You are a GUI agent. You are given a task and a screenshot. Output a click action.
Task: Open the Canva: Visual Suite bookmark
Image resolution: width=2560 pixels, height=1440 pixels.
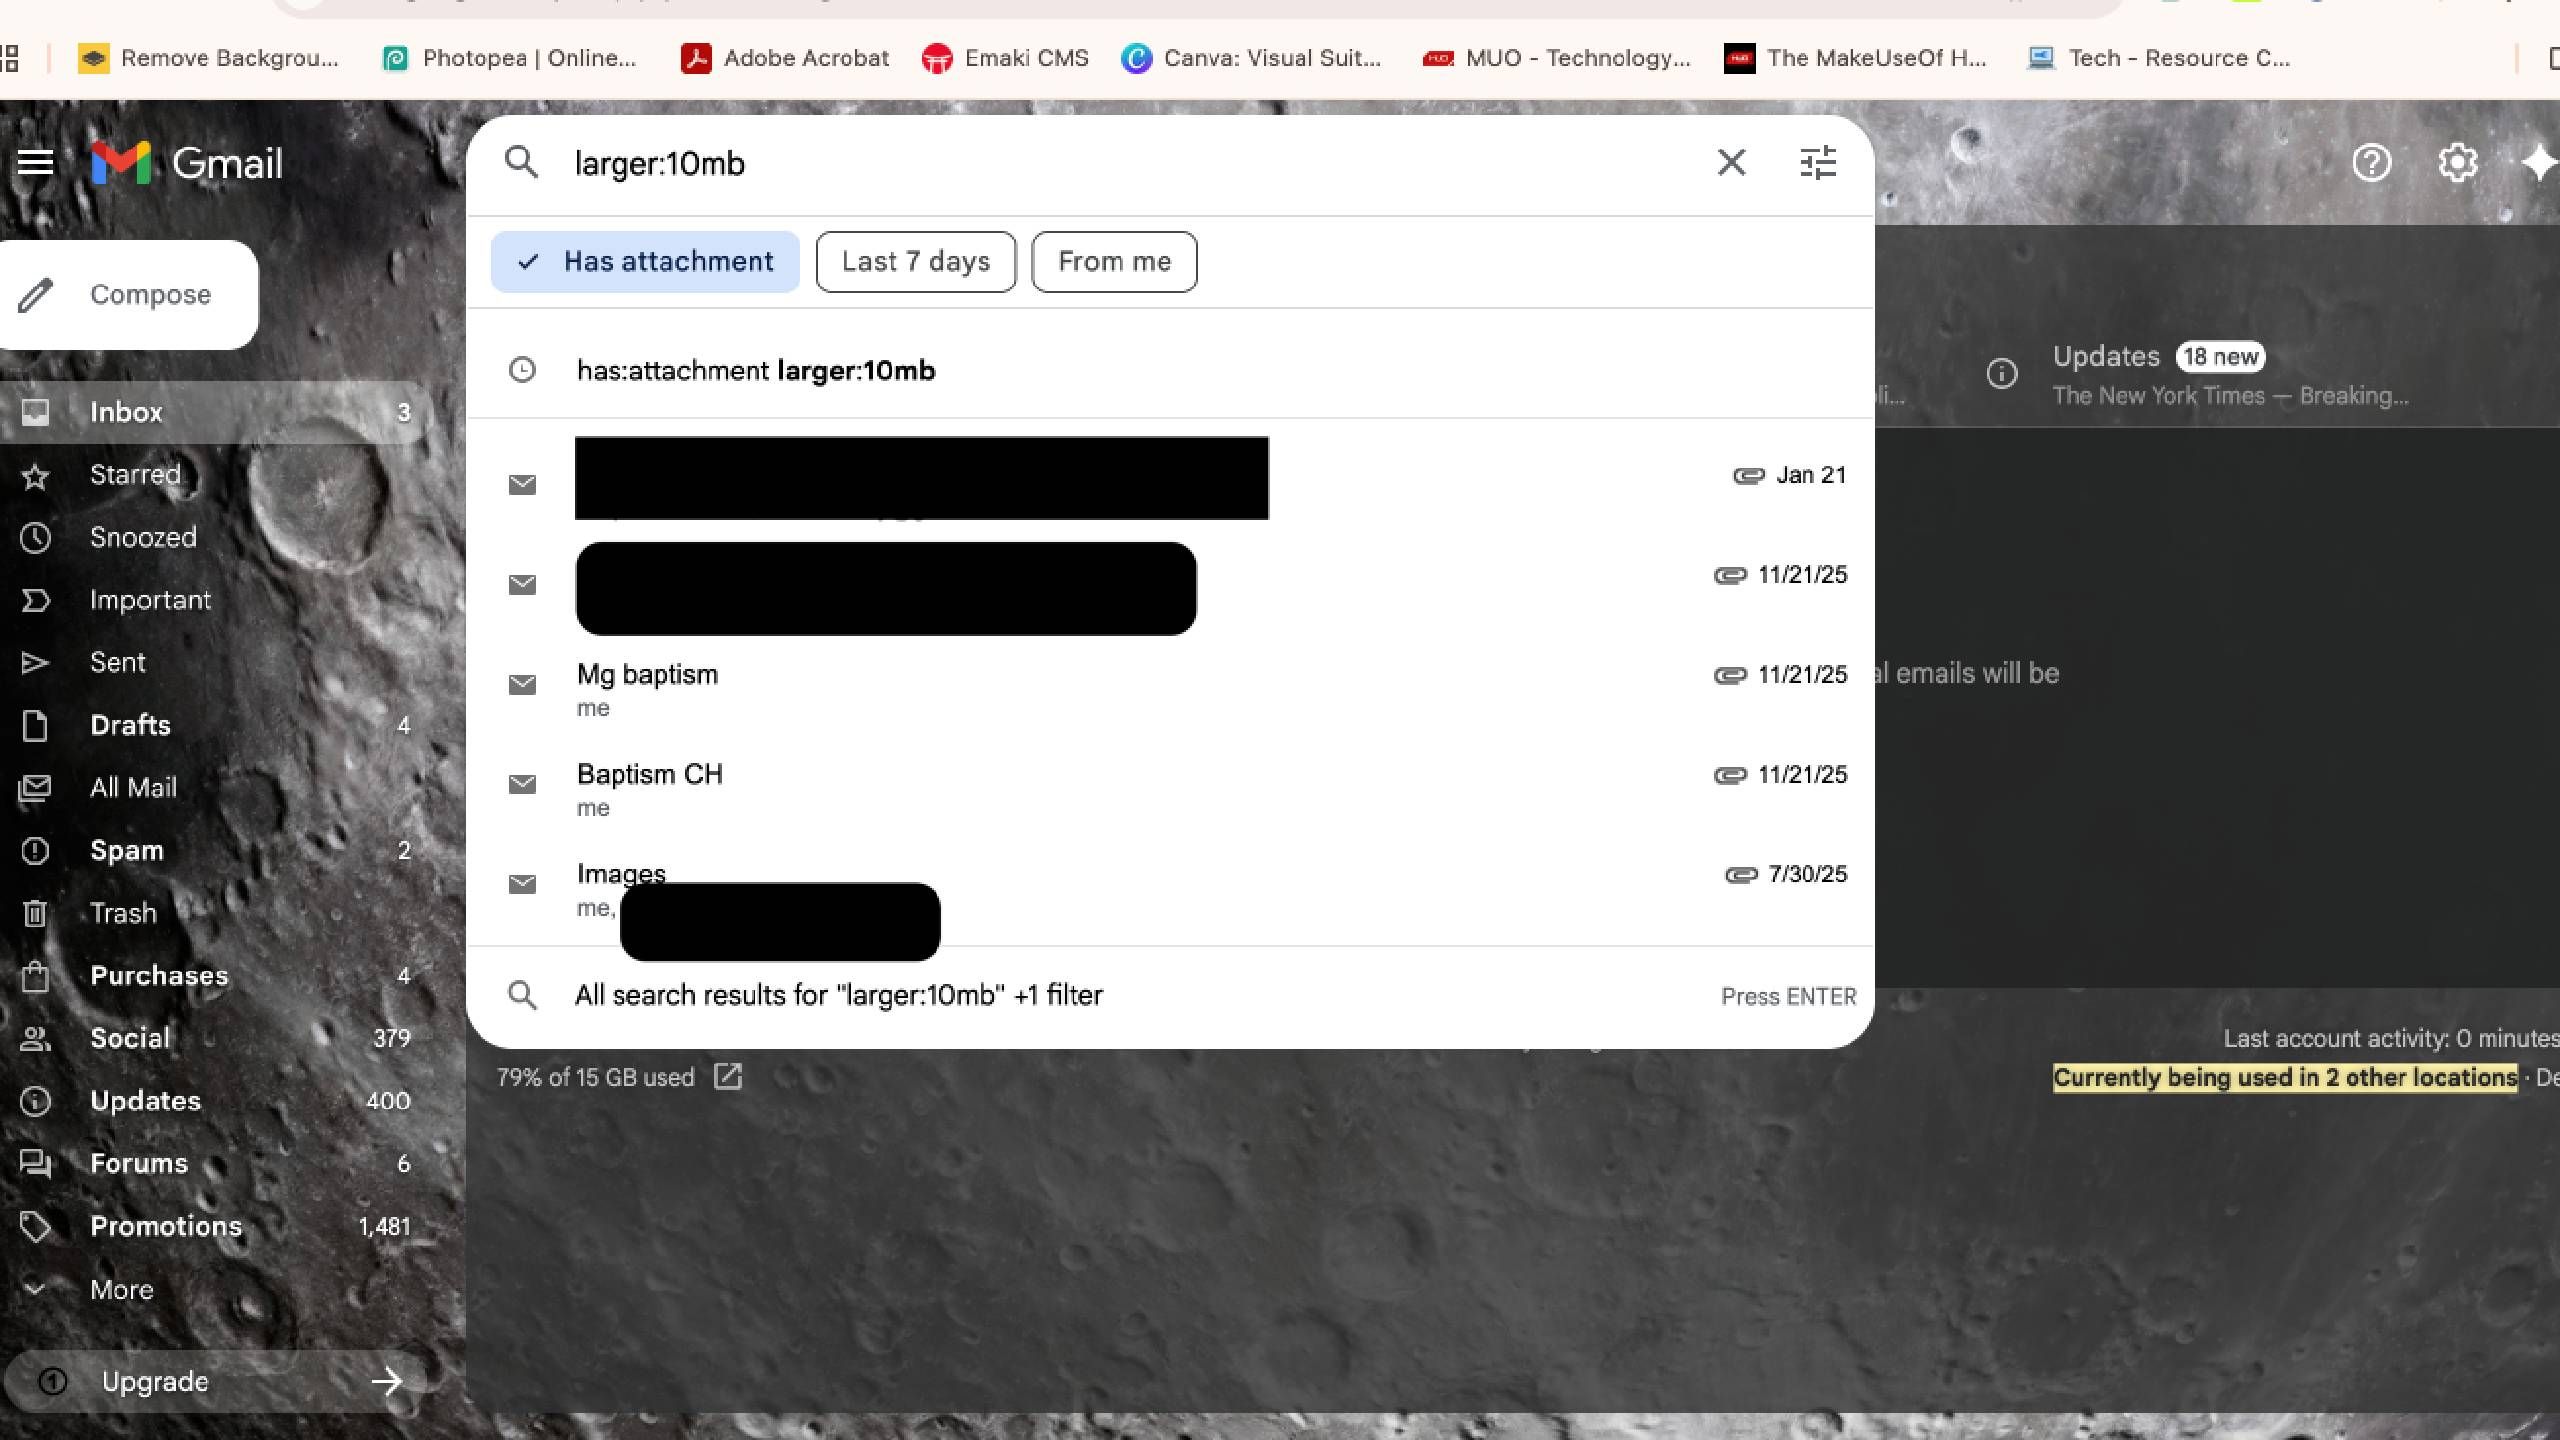pos(1251,58)
